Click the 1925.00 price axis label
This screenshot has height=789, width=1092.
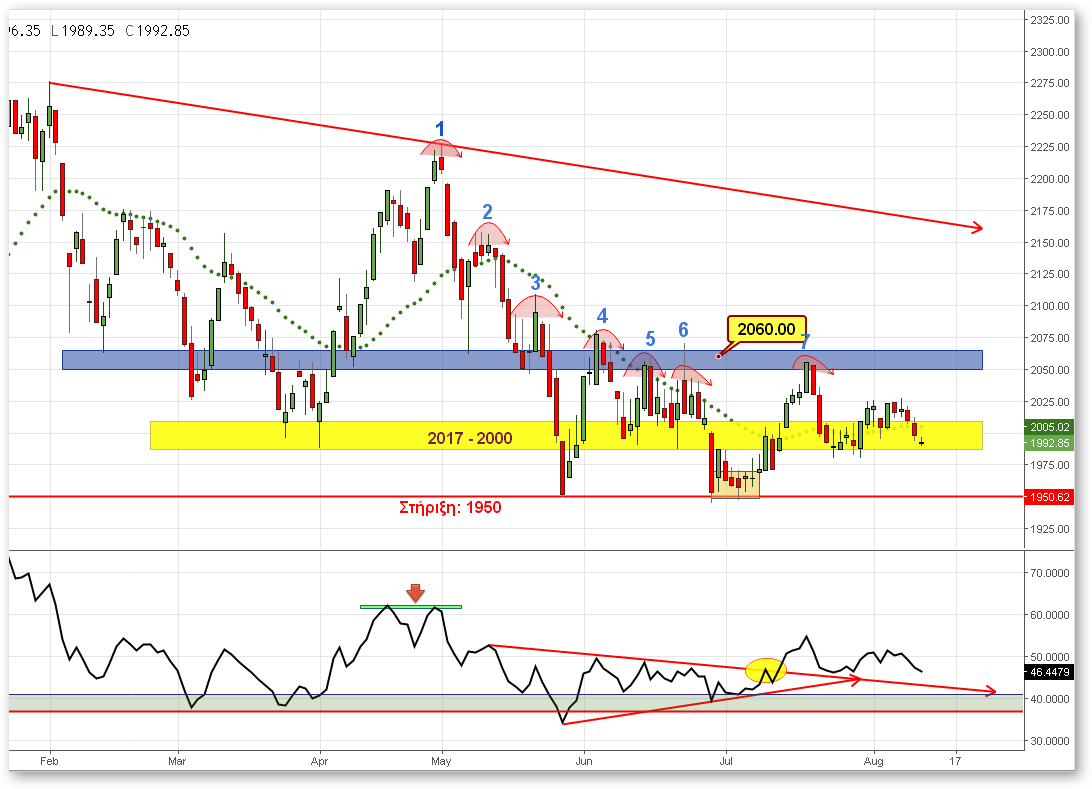[x=1050, y=529]
